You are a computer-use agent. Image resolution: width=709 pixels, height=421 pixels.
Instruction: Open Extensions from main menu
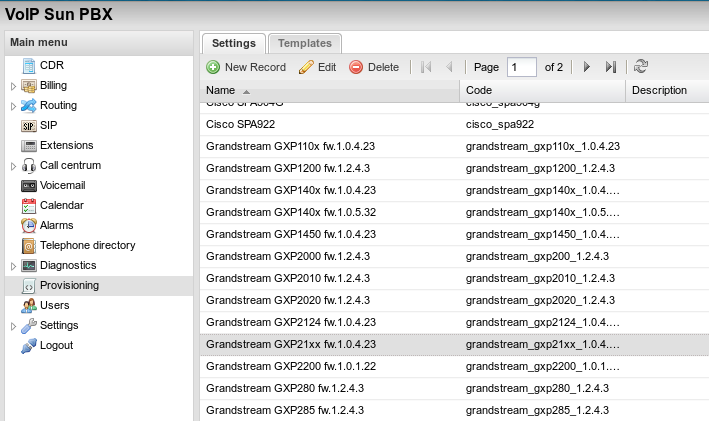coord(66,146)
